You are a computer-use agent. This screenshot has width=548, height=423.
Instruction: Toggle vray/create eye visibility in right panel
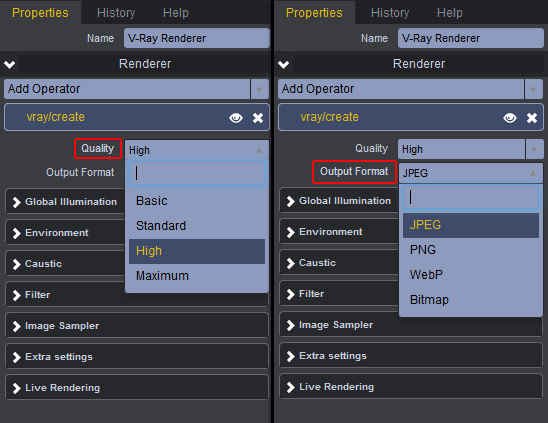click(x=510, y=118)
